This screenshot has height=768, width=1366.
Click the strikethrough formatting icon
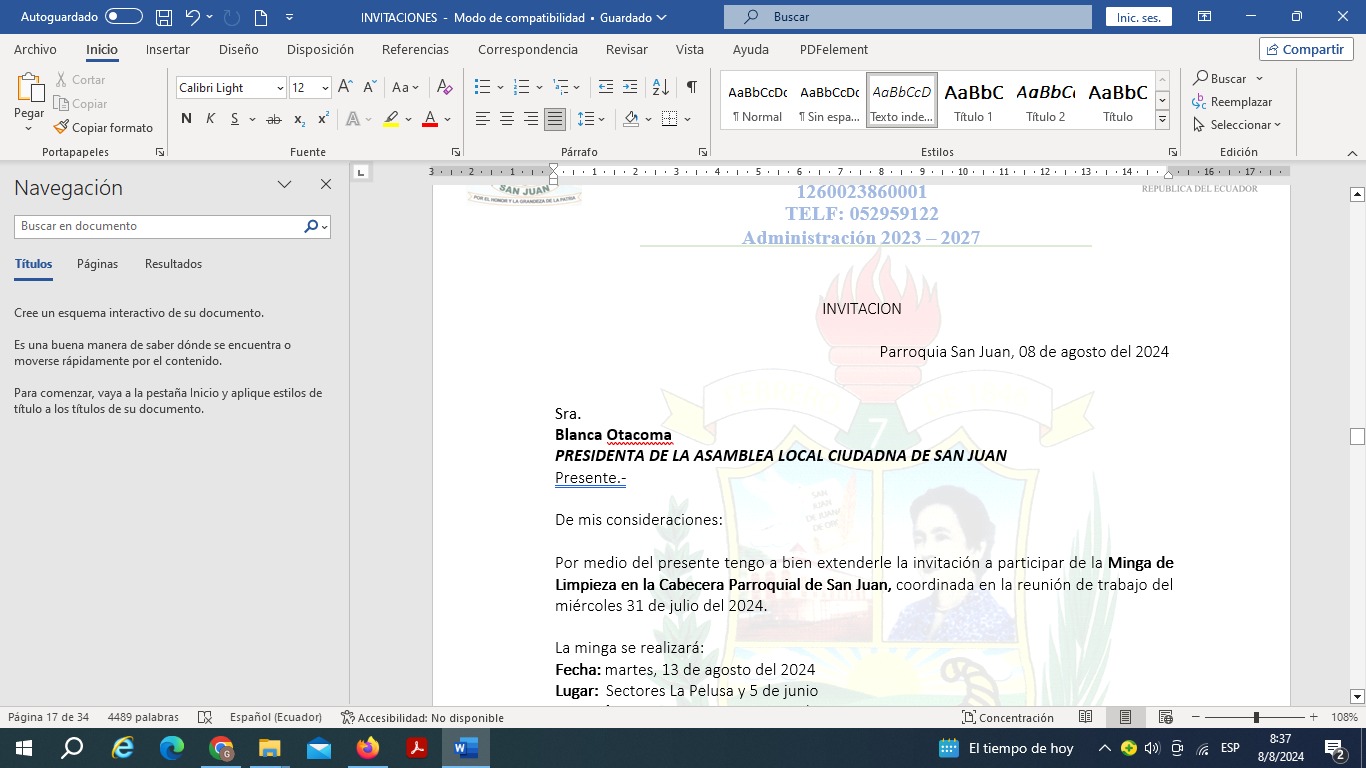coord(273,119)
